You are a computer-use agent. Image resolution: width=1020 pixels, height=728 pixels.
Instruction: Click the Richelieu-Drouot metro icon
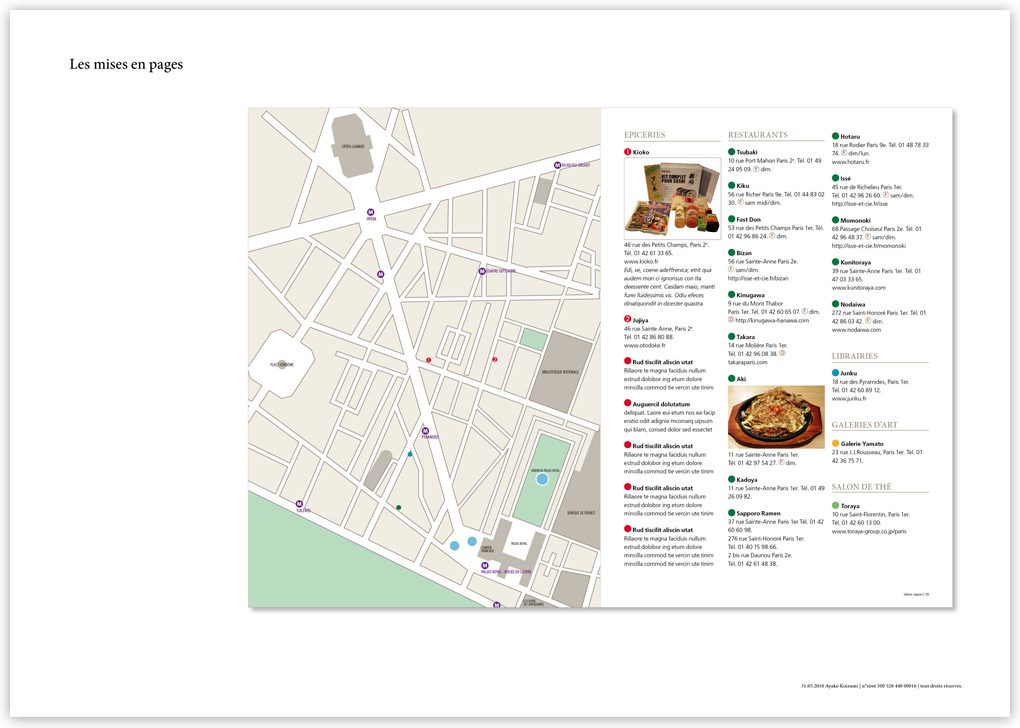(x=557, y=165)
